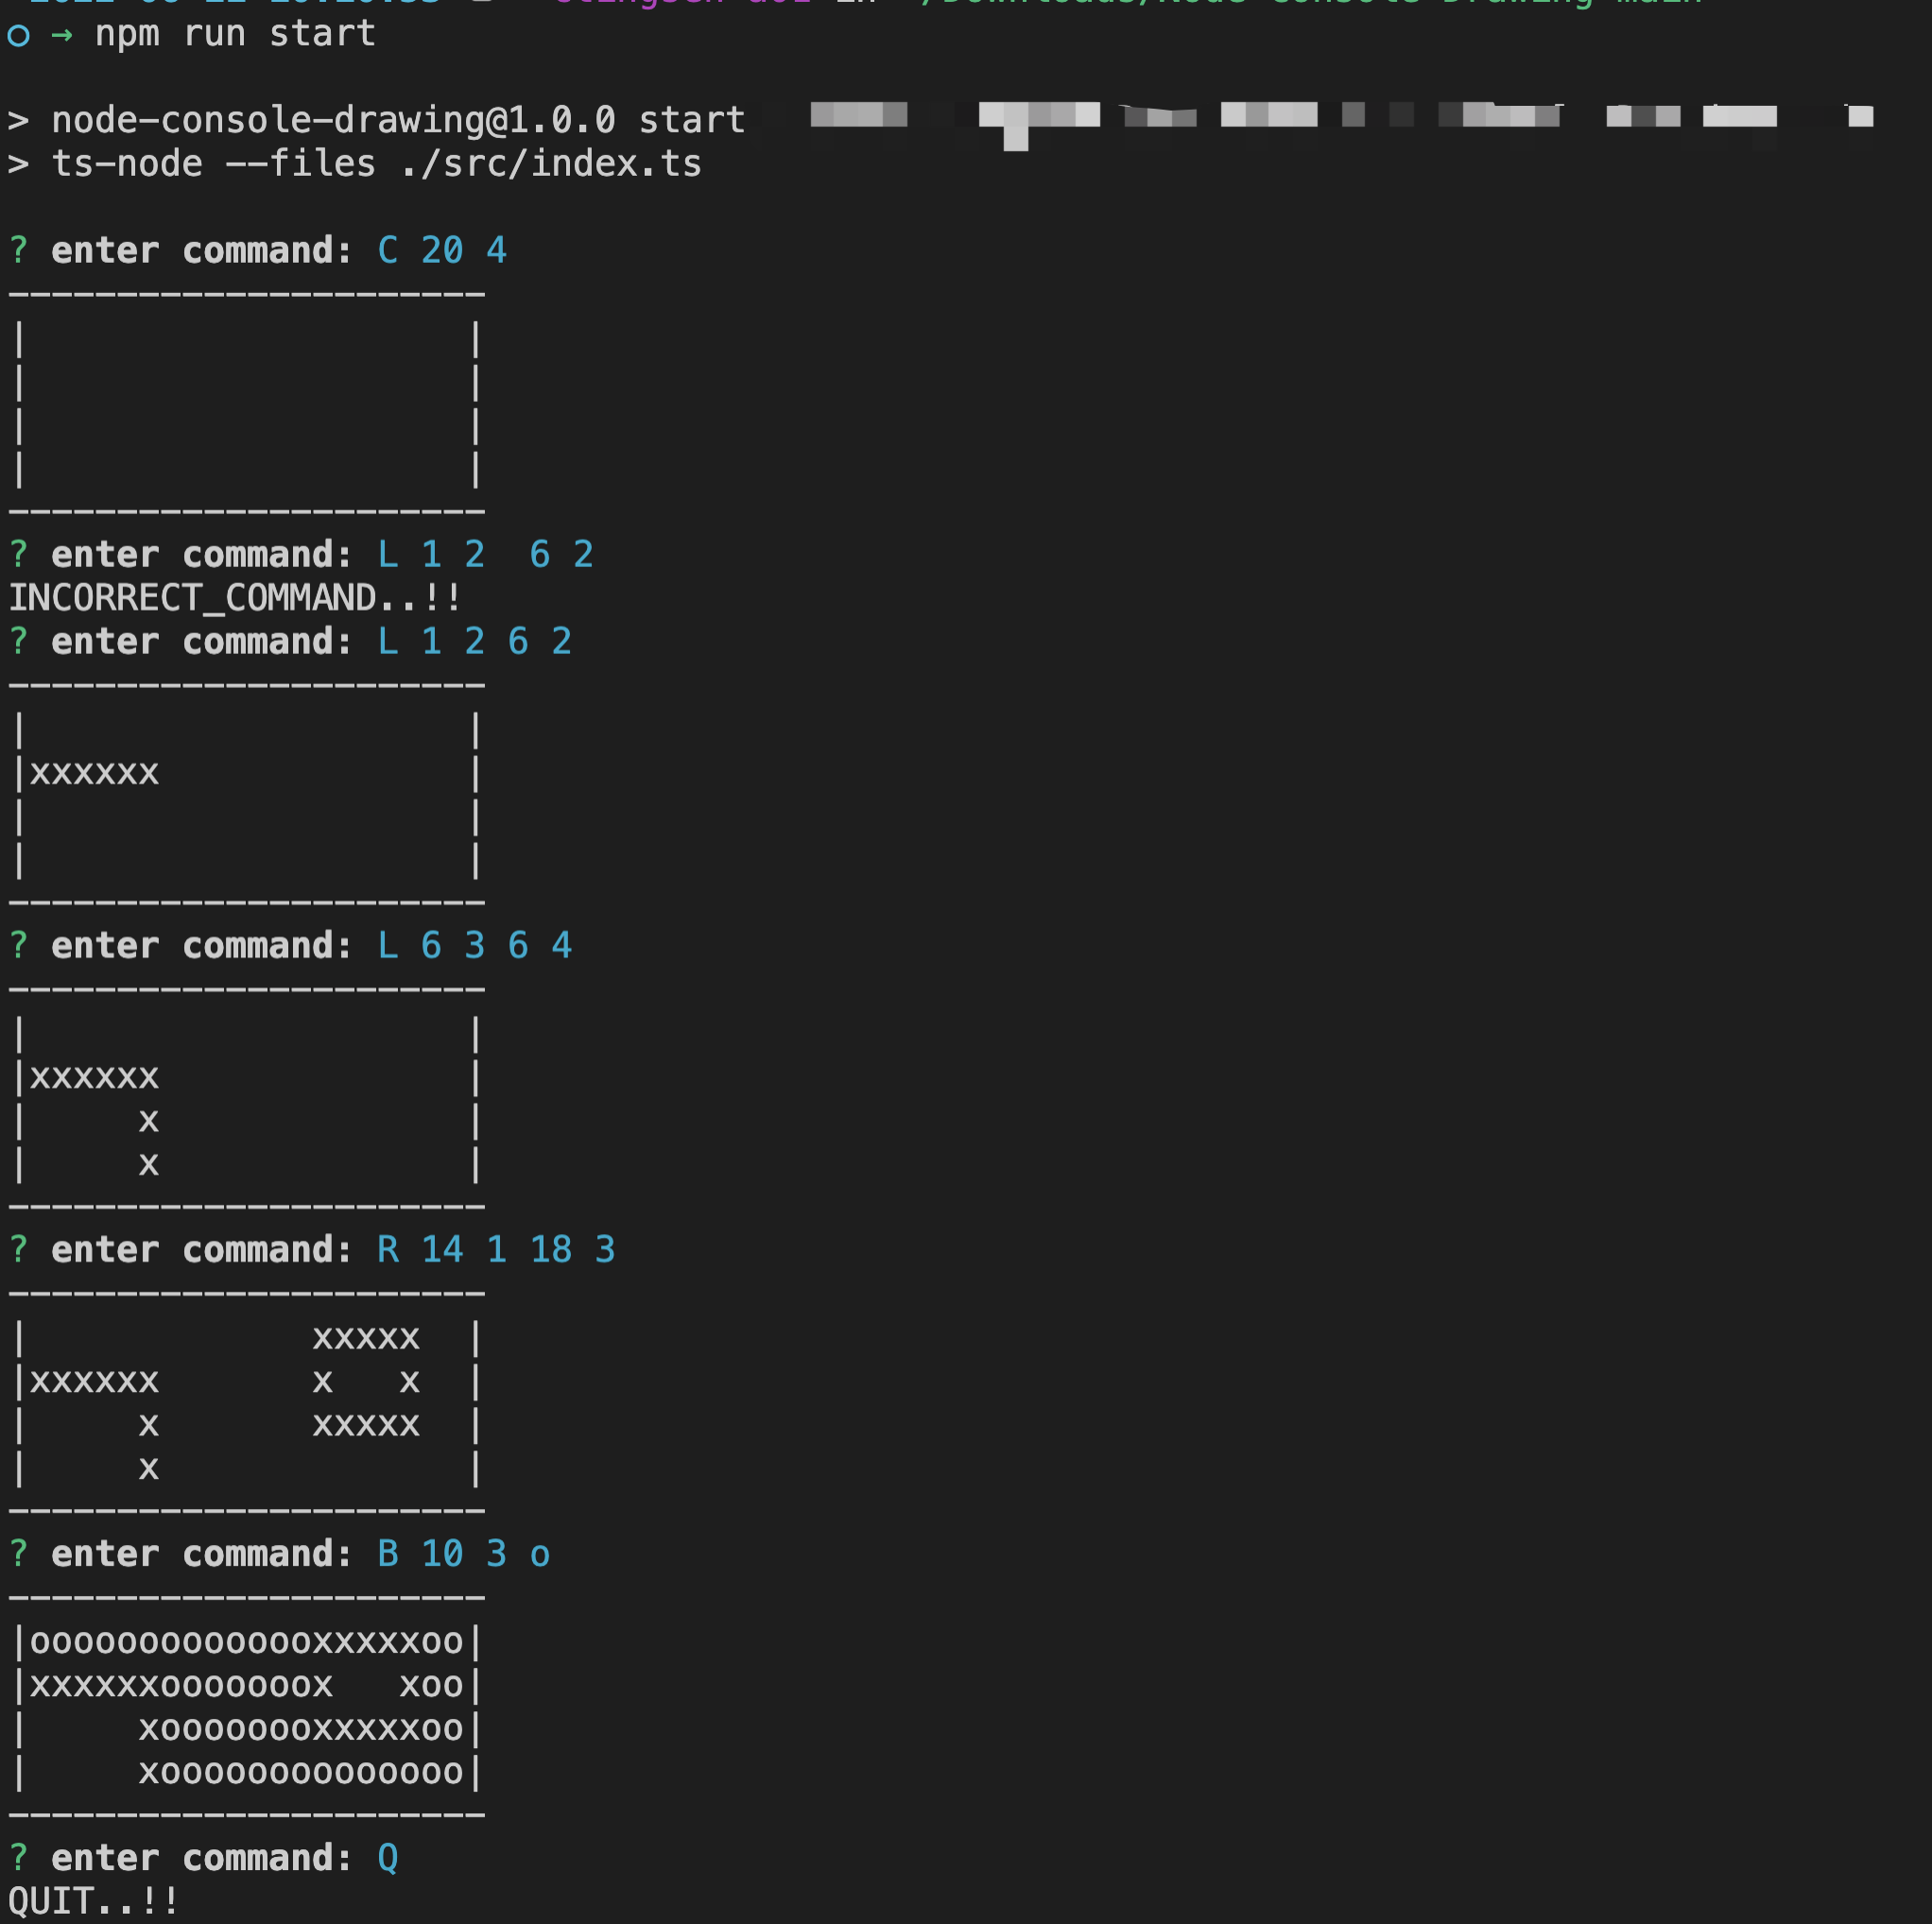
Task: Click the green question mark before 'Q'
Action: [18, 1858]
